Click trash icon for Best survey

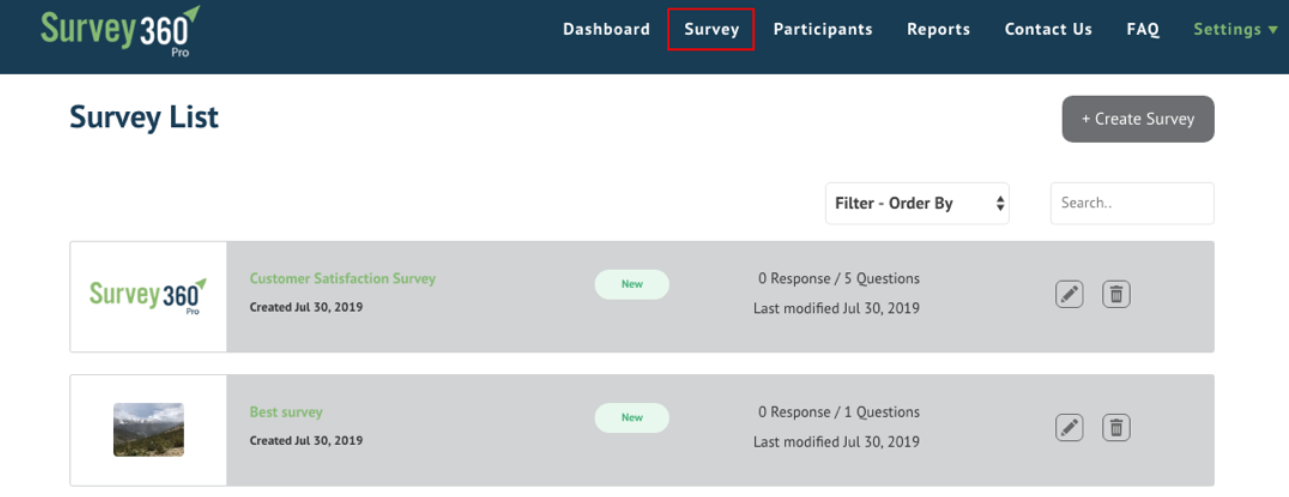coord(1116,428)
